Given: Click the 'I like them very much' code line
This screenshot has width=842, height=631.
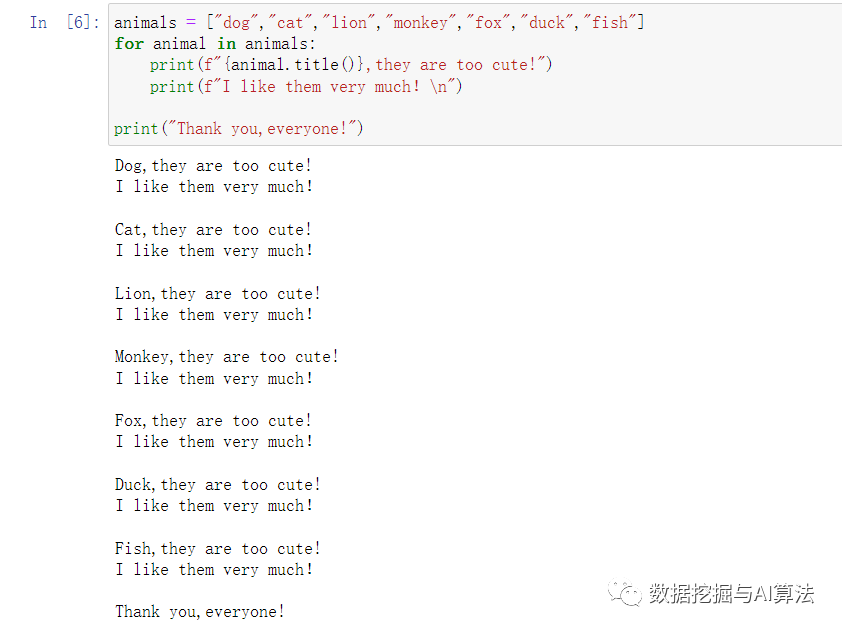Looking at the screenshot, I should click(x=306, y=87).
